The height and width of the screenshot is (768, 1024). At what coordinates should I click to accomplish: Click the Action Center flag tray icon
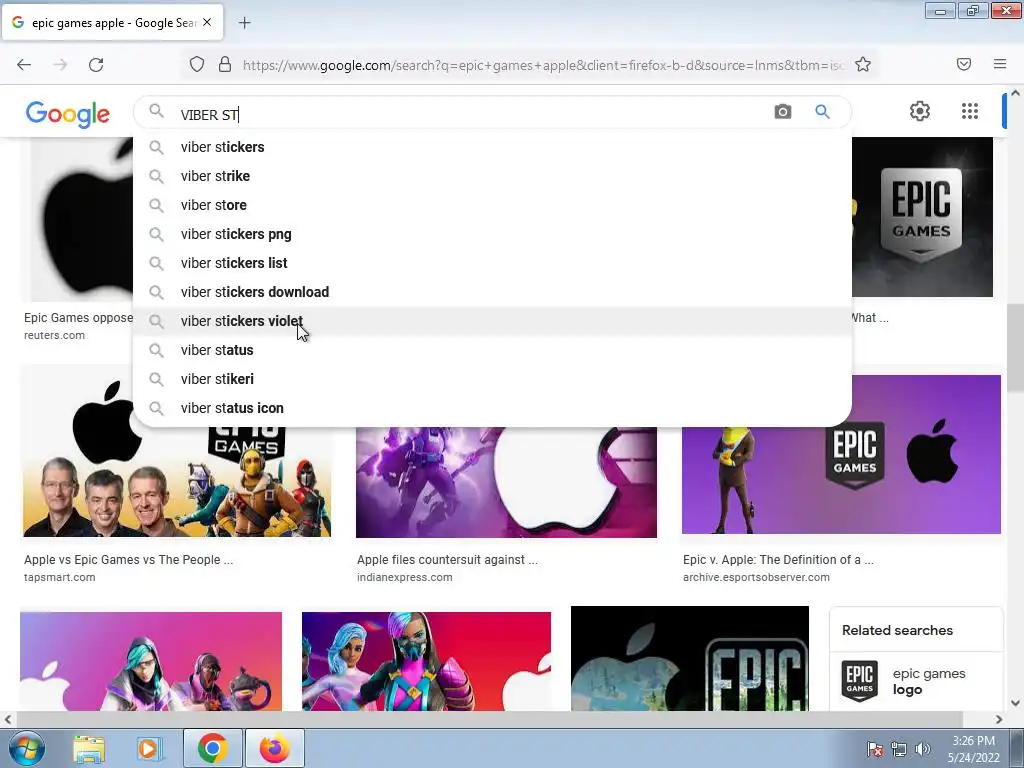[x=875, y=749]
